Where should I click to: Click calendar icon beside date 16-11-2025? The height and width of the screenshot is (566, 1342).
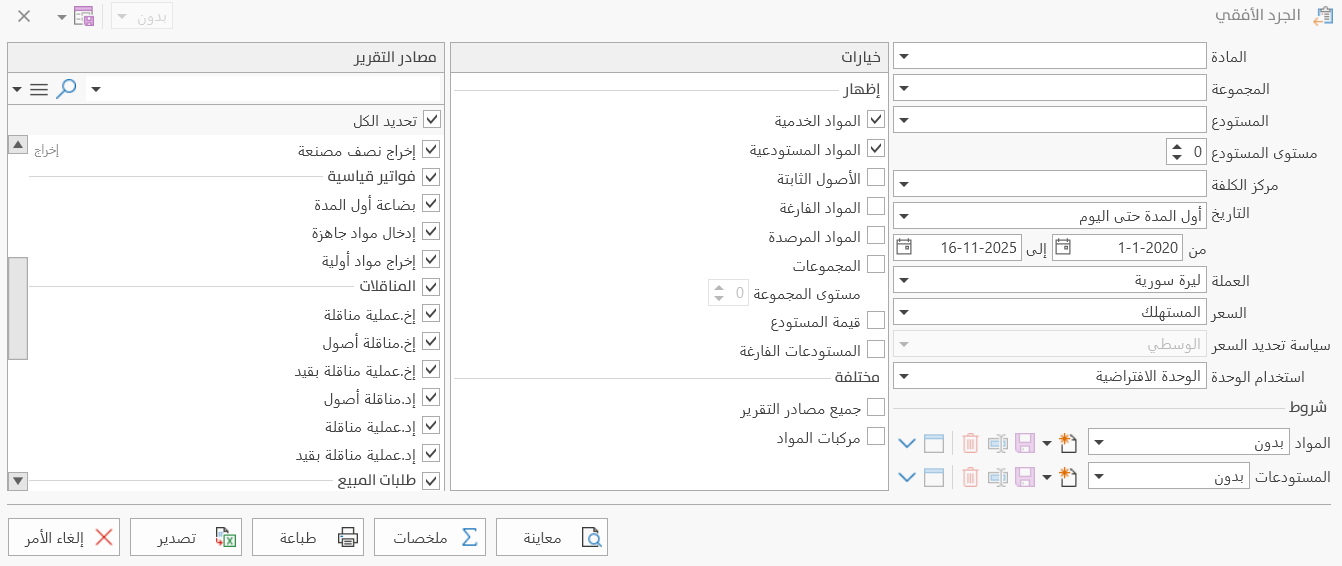pos(904,247)
